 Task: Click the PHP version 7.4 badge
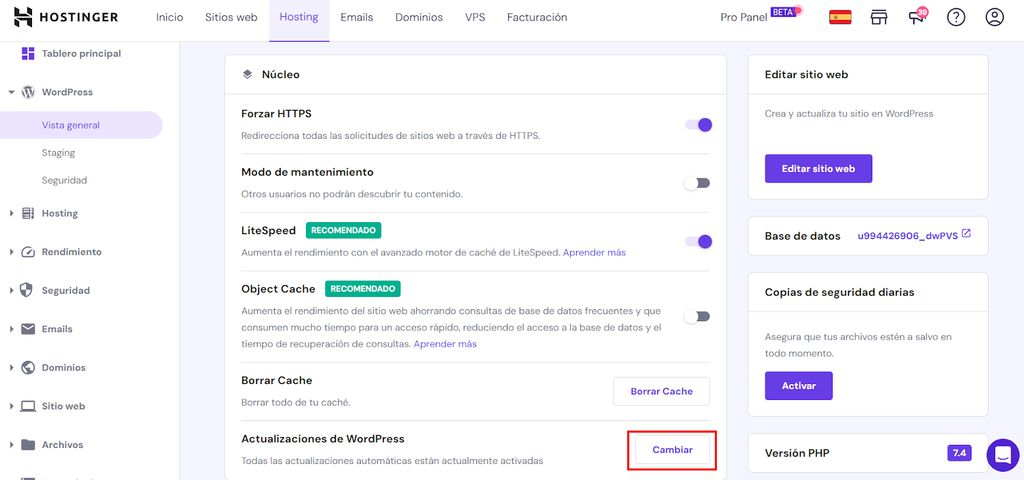pos(959,453)
